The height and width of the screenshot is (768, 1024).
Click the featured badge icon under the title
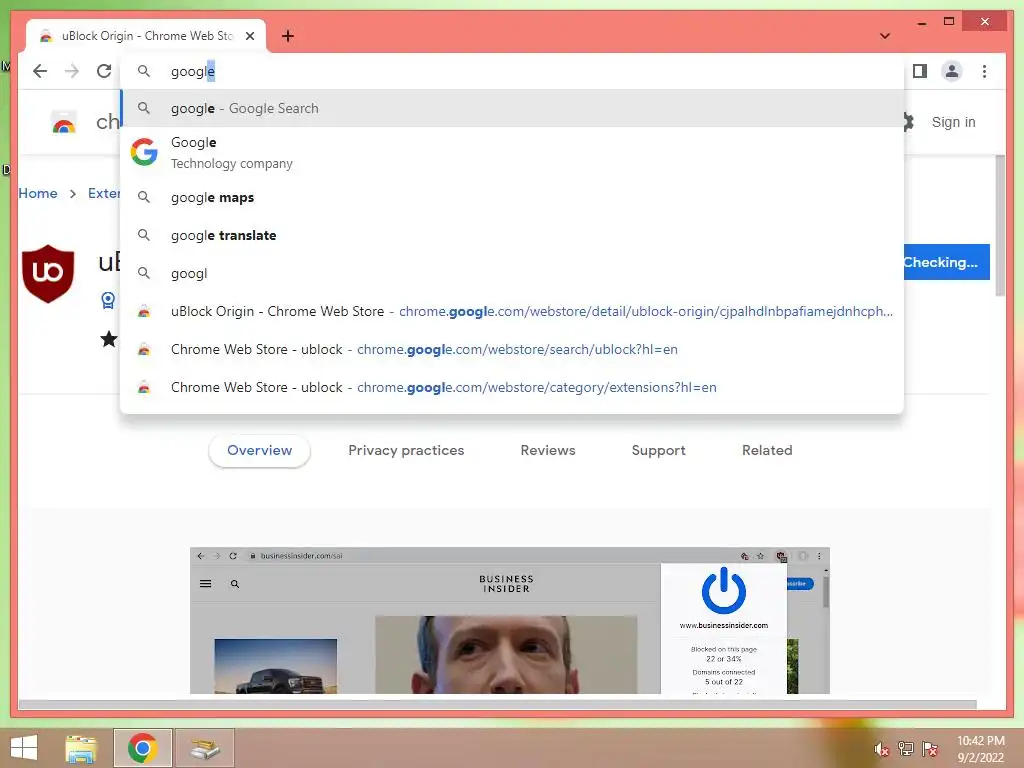point(108,300)
